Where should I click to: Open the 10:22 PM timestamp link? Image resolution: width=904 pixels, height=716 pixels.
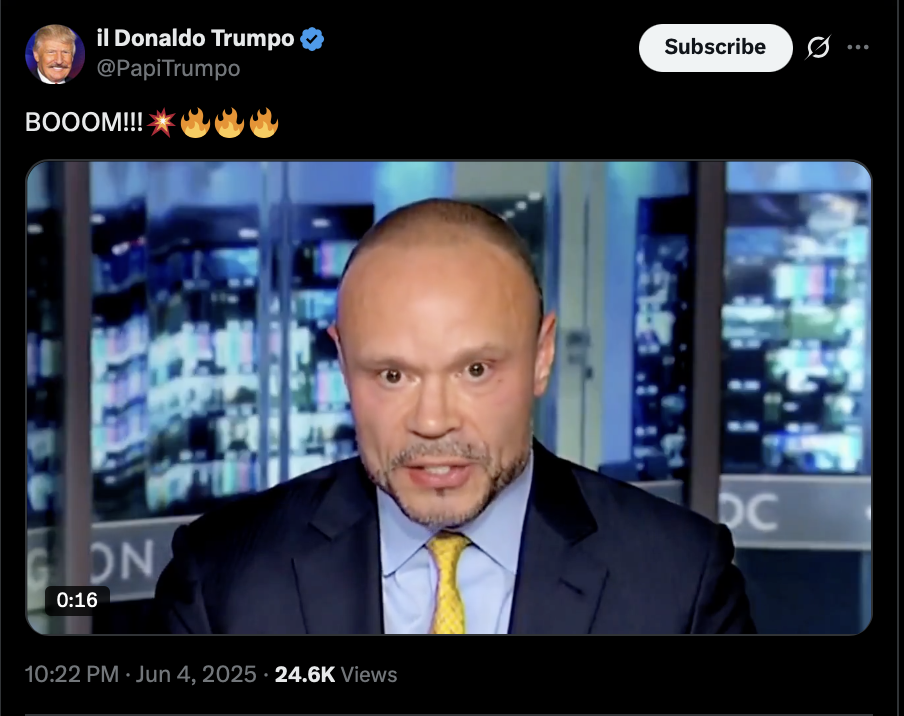(71, 674)
